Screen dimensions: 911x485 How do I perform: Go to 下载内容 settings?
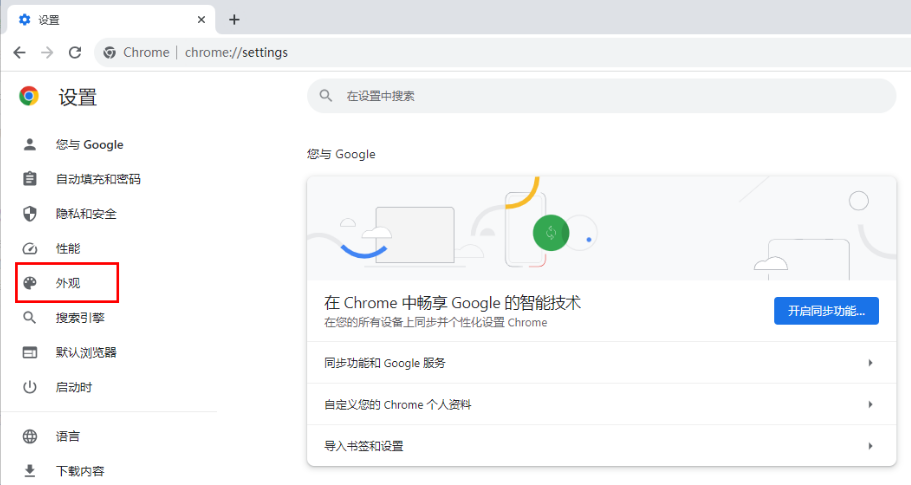(x=80, y=470)
